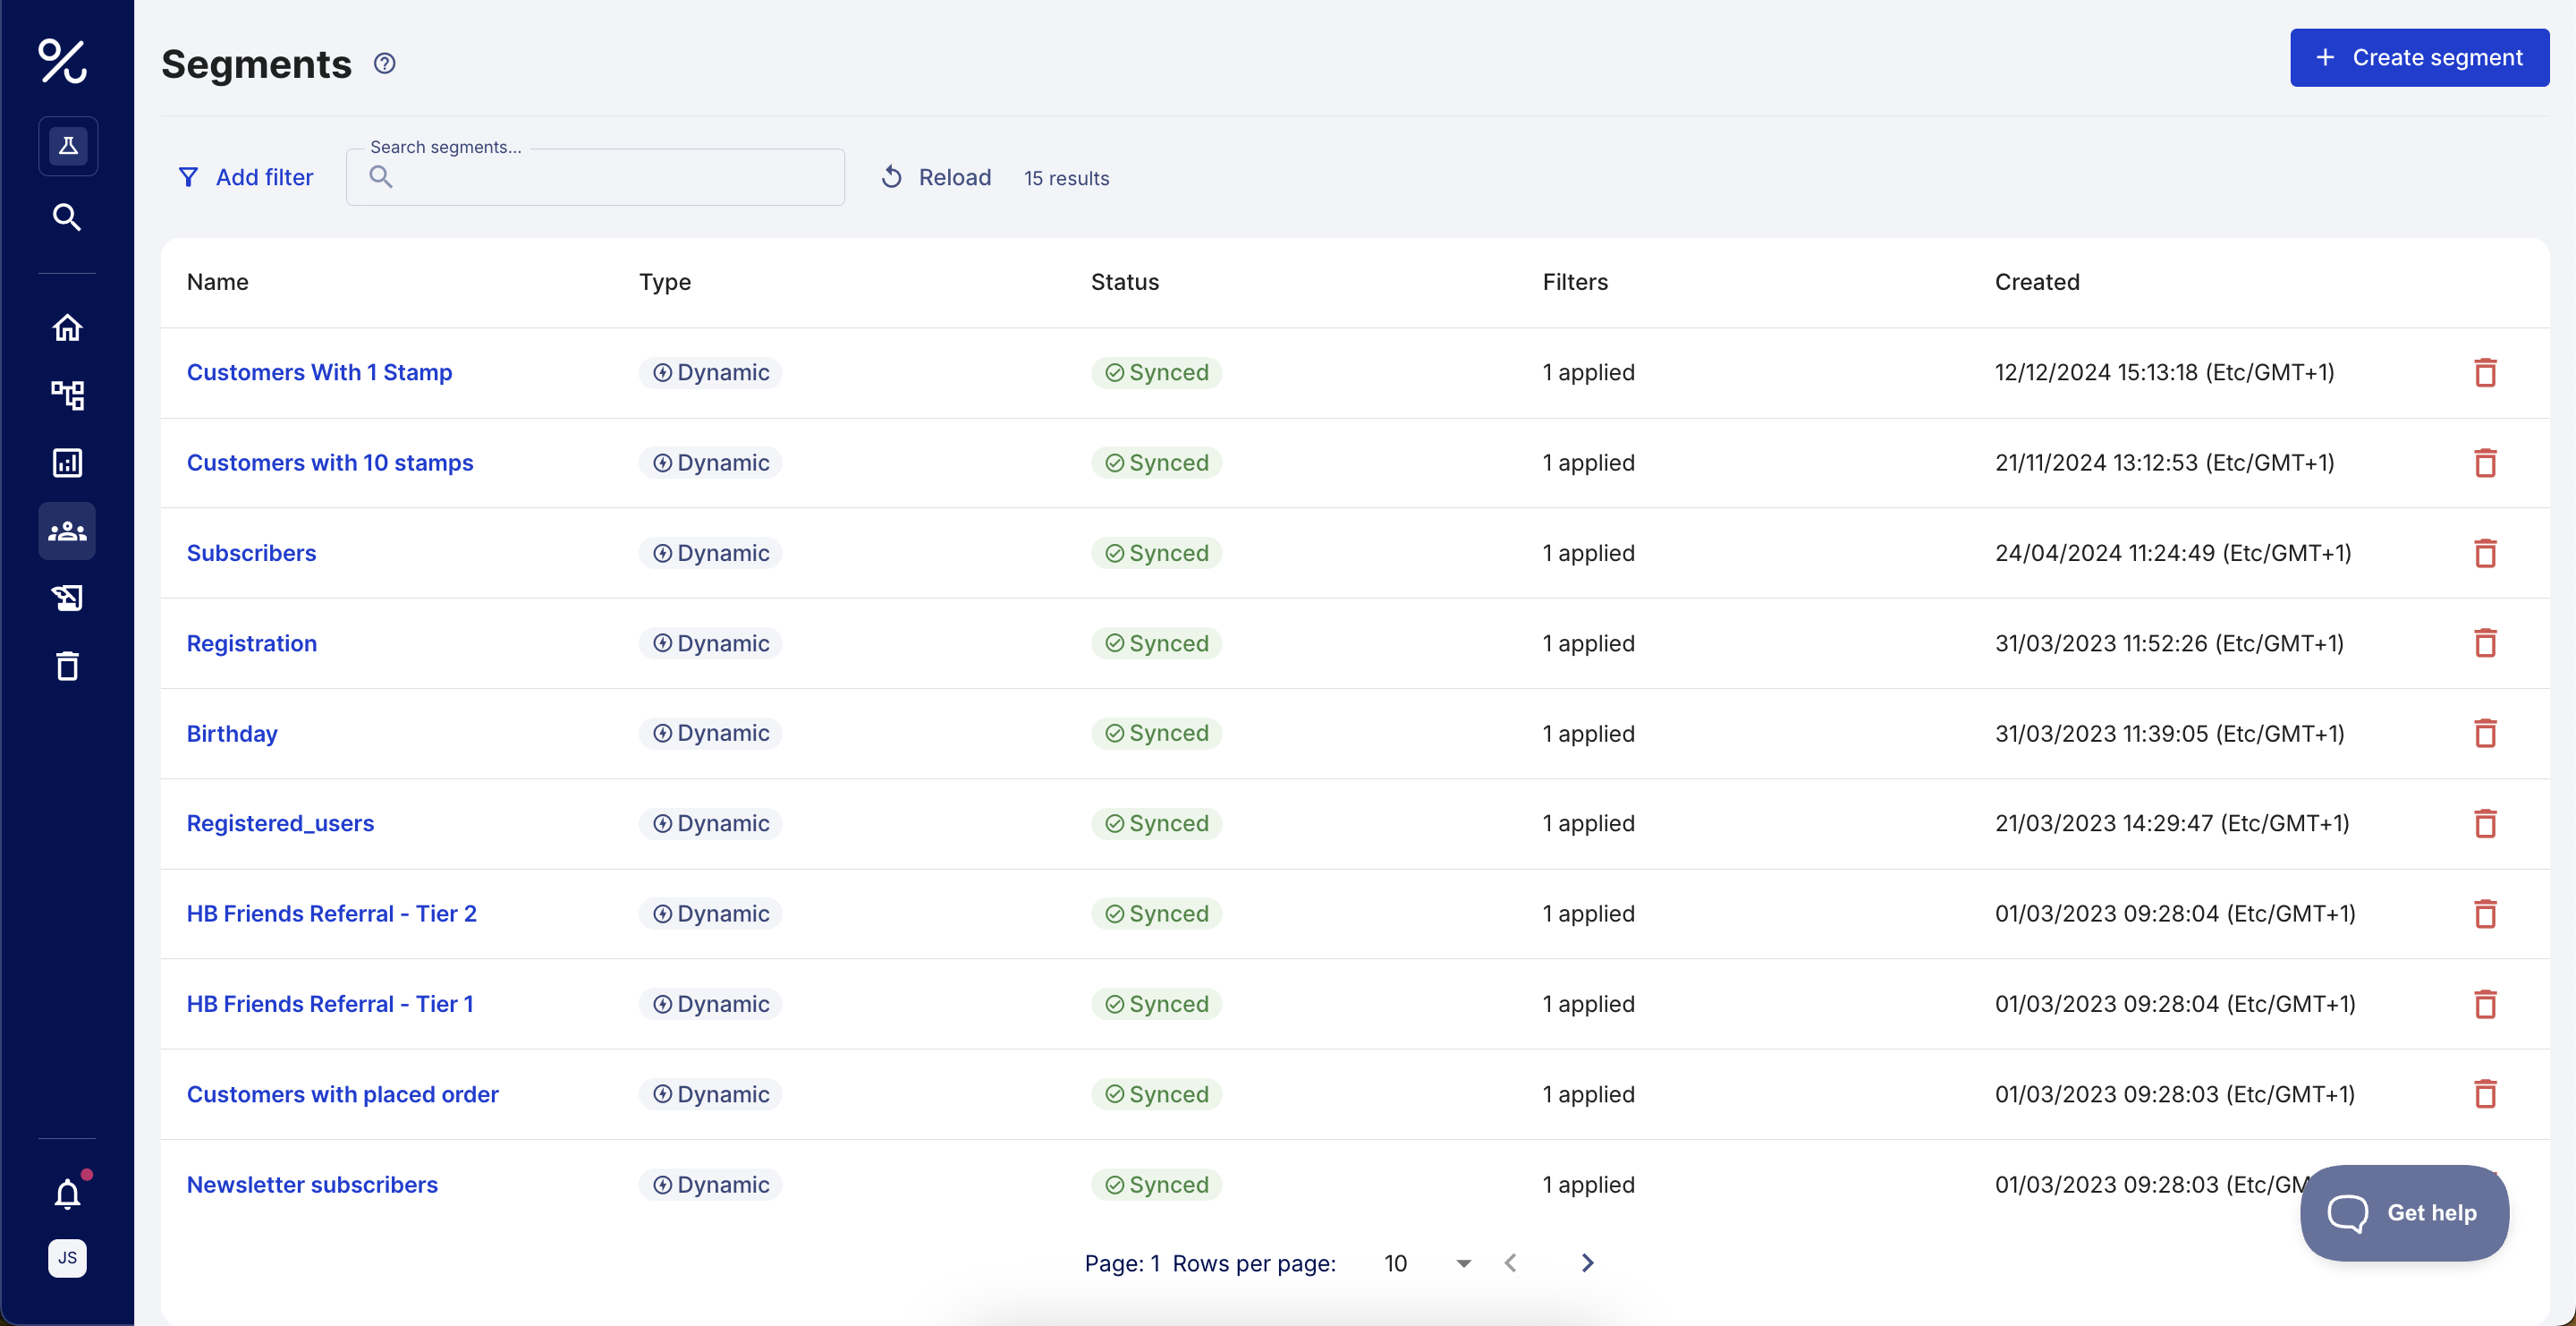The image size is (2576, 1326).
Task: Open the sidebar search magnifier icon
Action: (67, 217)
